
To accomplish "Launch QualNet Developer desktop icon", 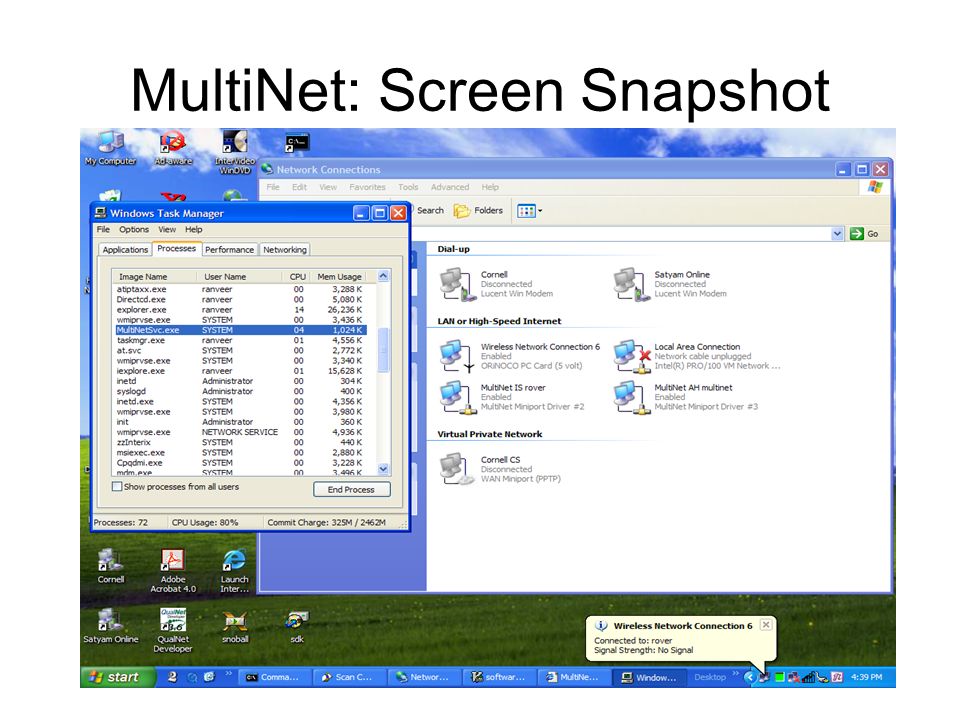I will (x=173, y=630).
